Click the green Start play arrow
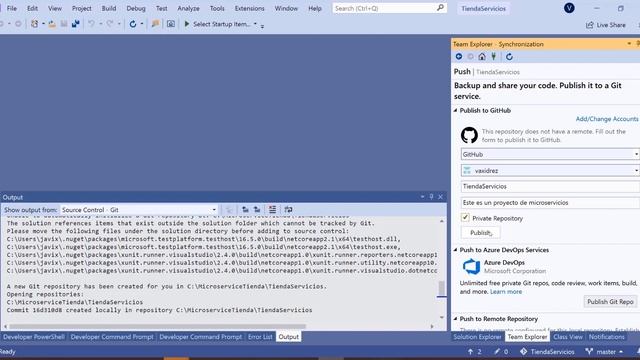640x360 pixels. click(187, 24)
